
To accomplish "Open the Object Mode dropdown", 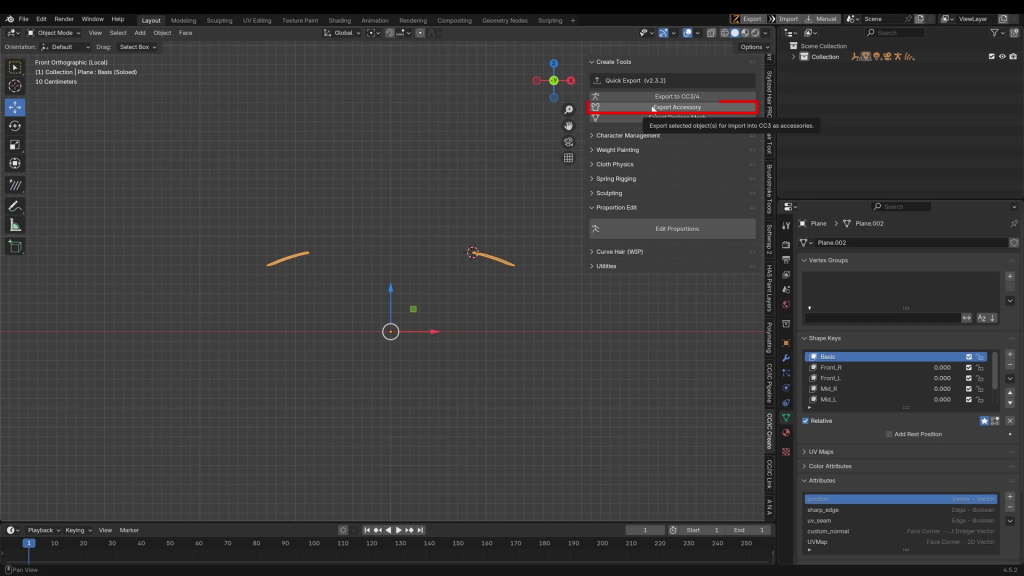I will (54, 33).
